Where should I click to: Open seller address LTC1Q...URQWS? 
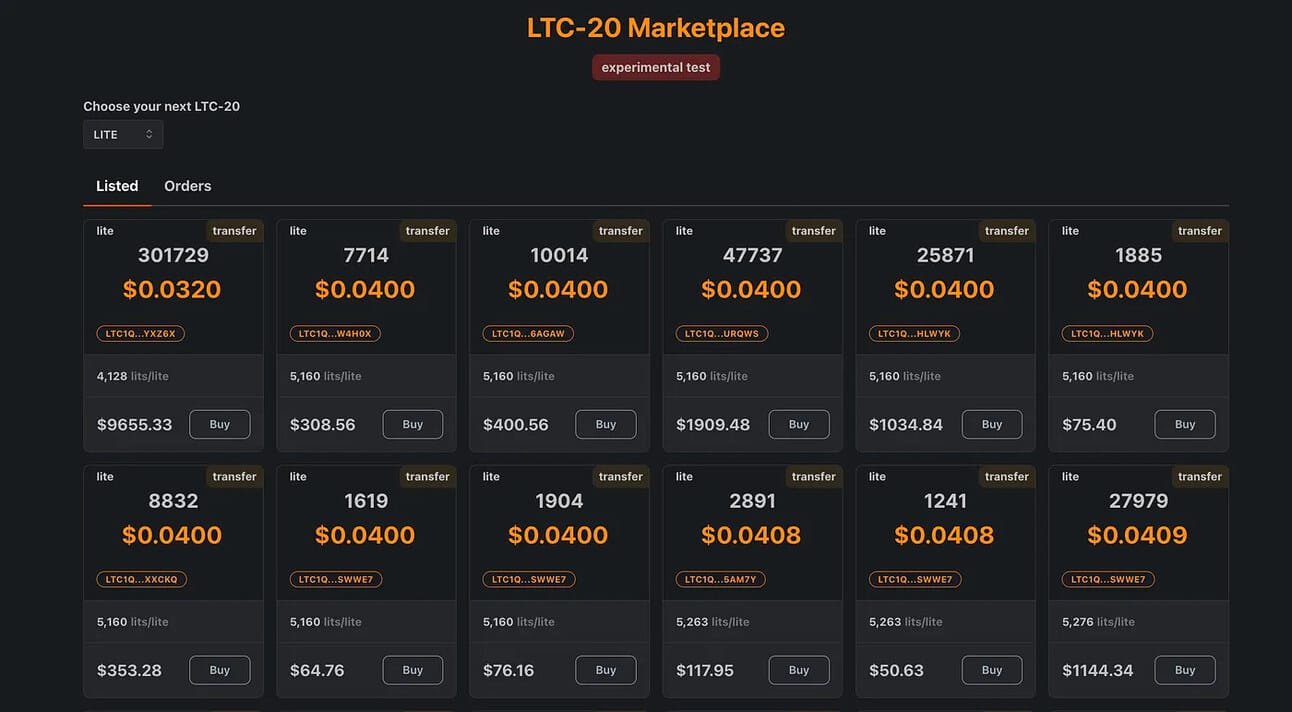pyautogui.click(x=721, y=333)
